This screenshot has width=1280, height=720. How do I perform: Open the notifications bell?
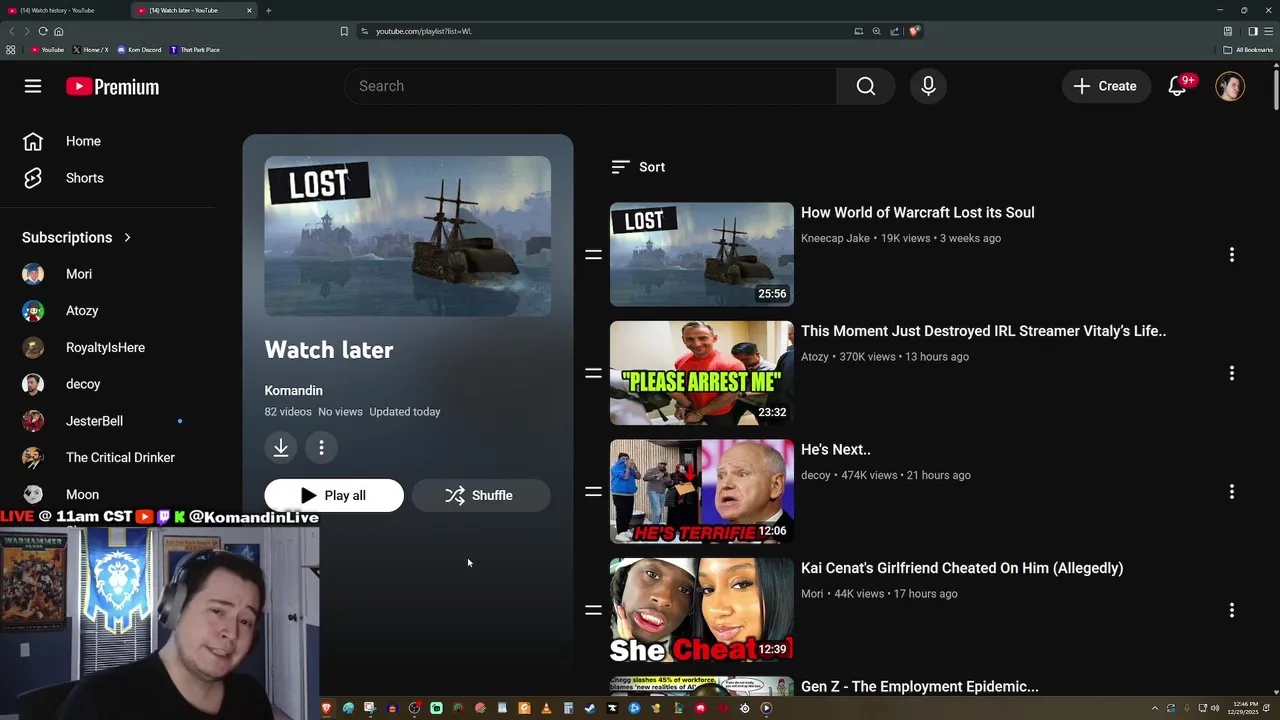(x=1178, y=86)
